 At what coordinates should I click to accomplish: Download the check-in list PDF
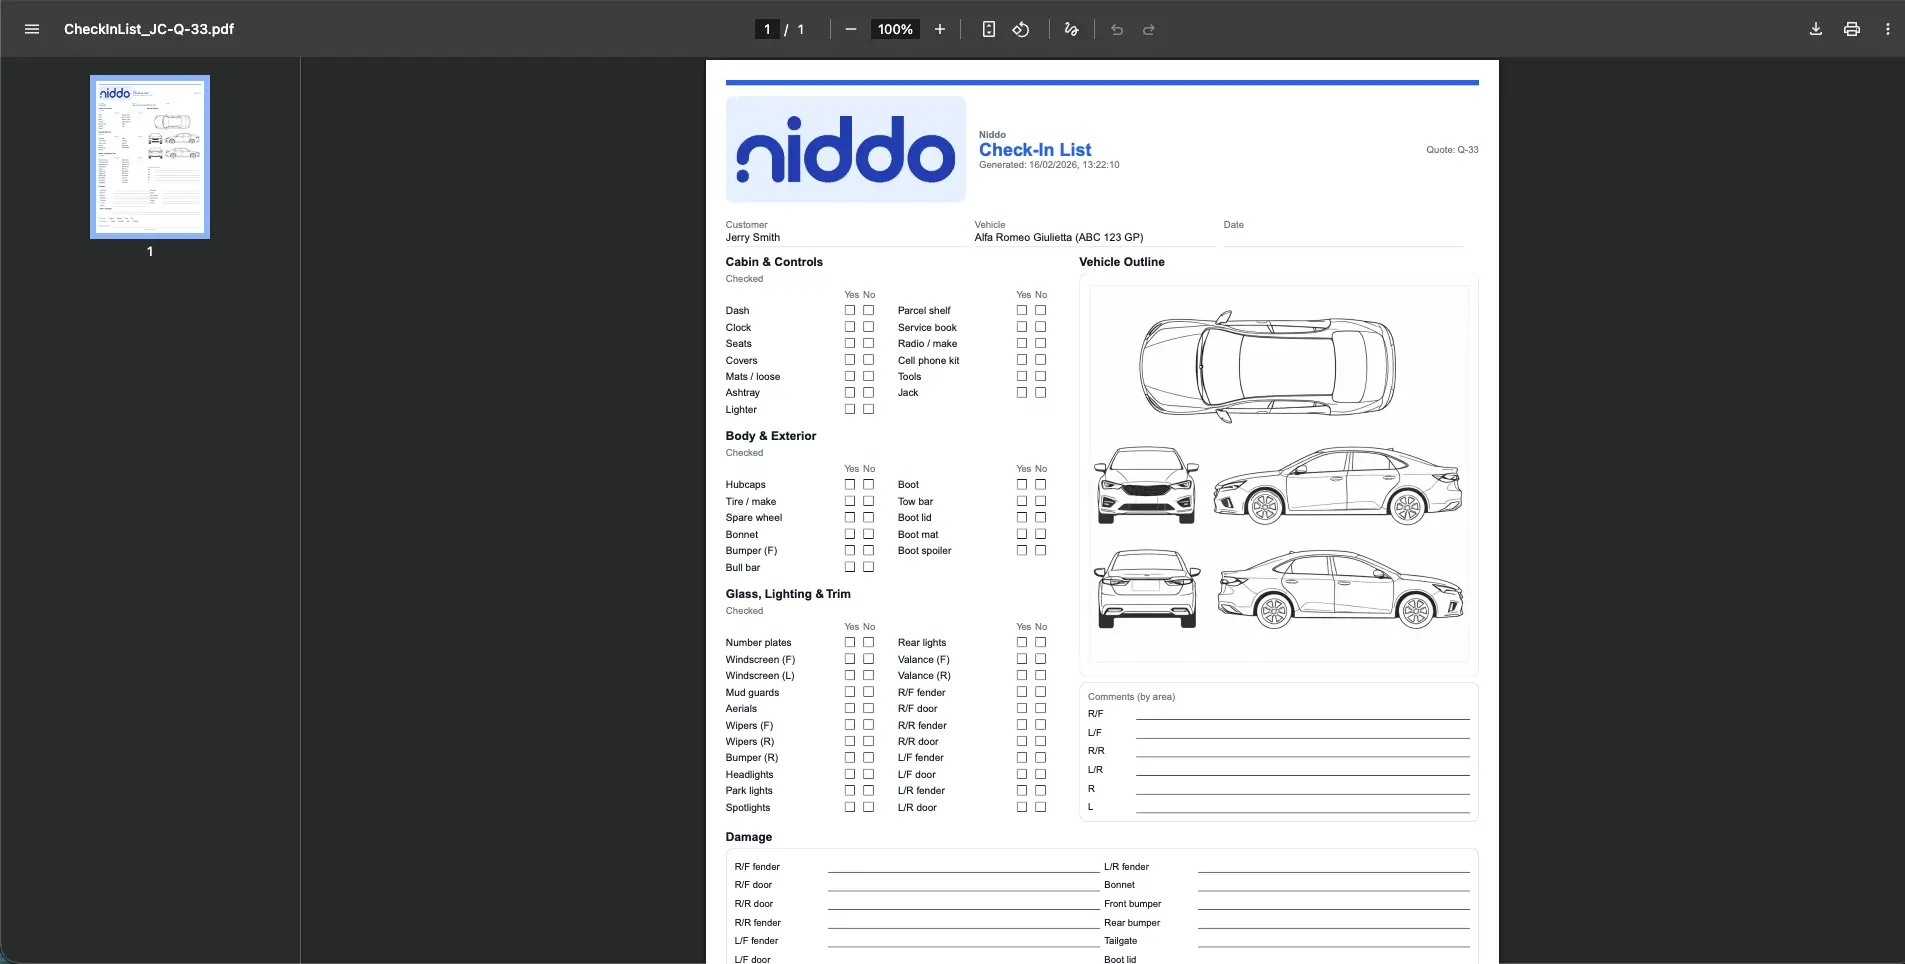[1813, 28]
